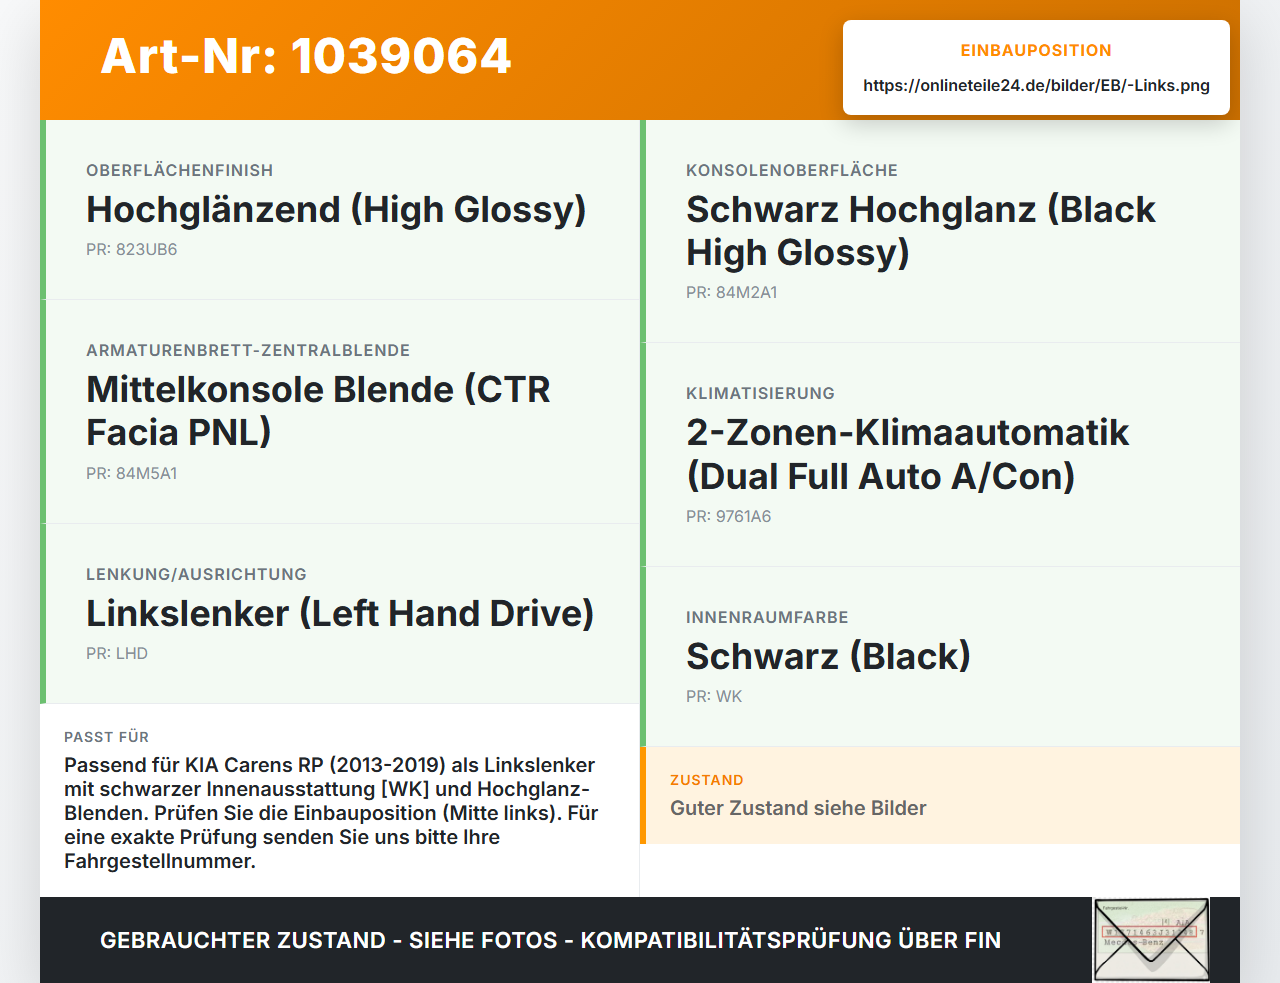Click the LENKUNG/AUSRICHTUNG label
1280x983 pixels.
tap(196, 574)
